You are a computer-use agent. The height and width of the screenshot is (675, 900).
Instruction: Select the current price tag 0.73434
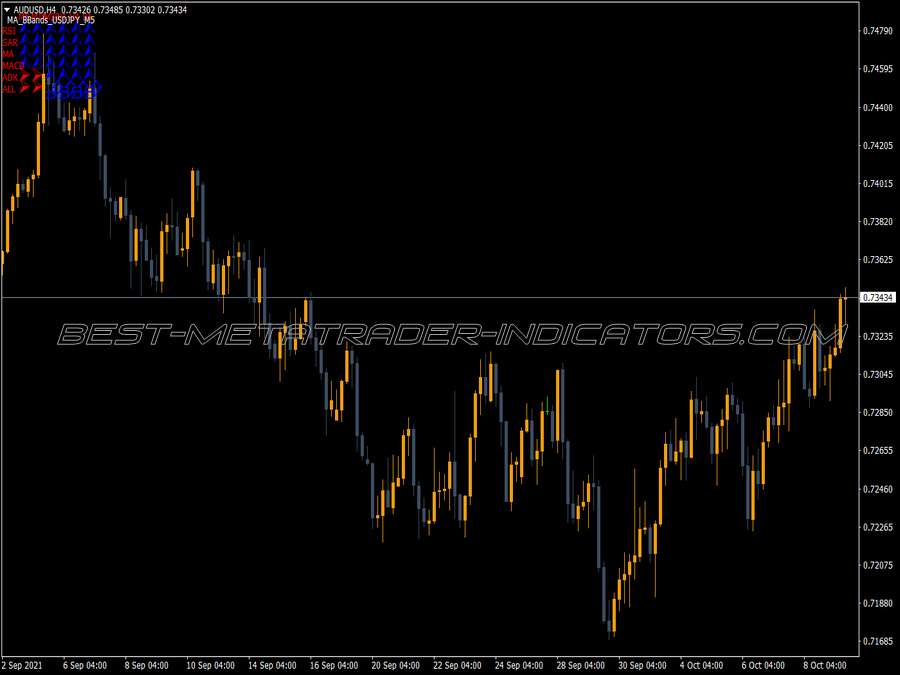[878, 297]
